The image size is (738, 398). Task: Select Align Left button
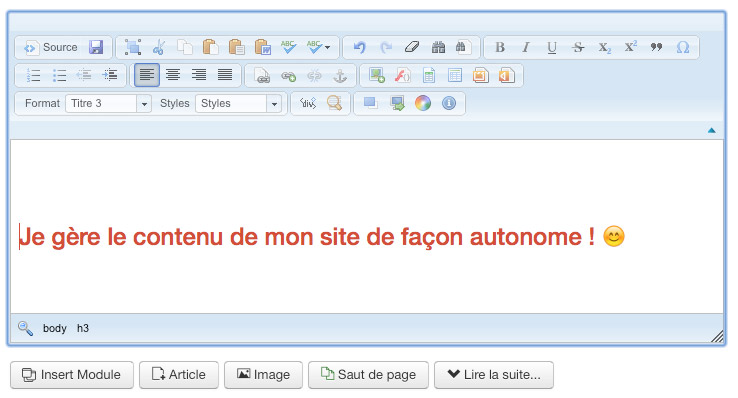coord(147,75)
